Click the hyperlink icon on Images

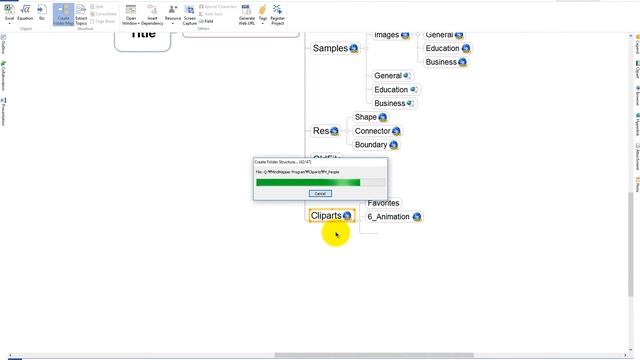point(405,36)
